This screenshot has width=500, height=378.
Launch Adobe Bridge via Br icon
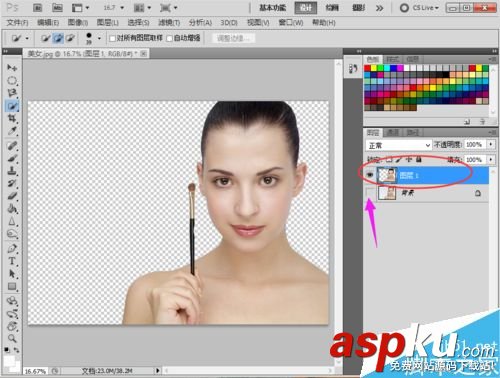pyautogui.click(x=37, y=8)
